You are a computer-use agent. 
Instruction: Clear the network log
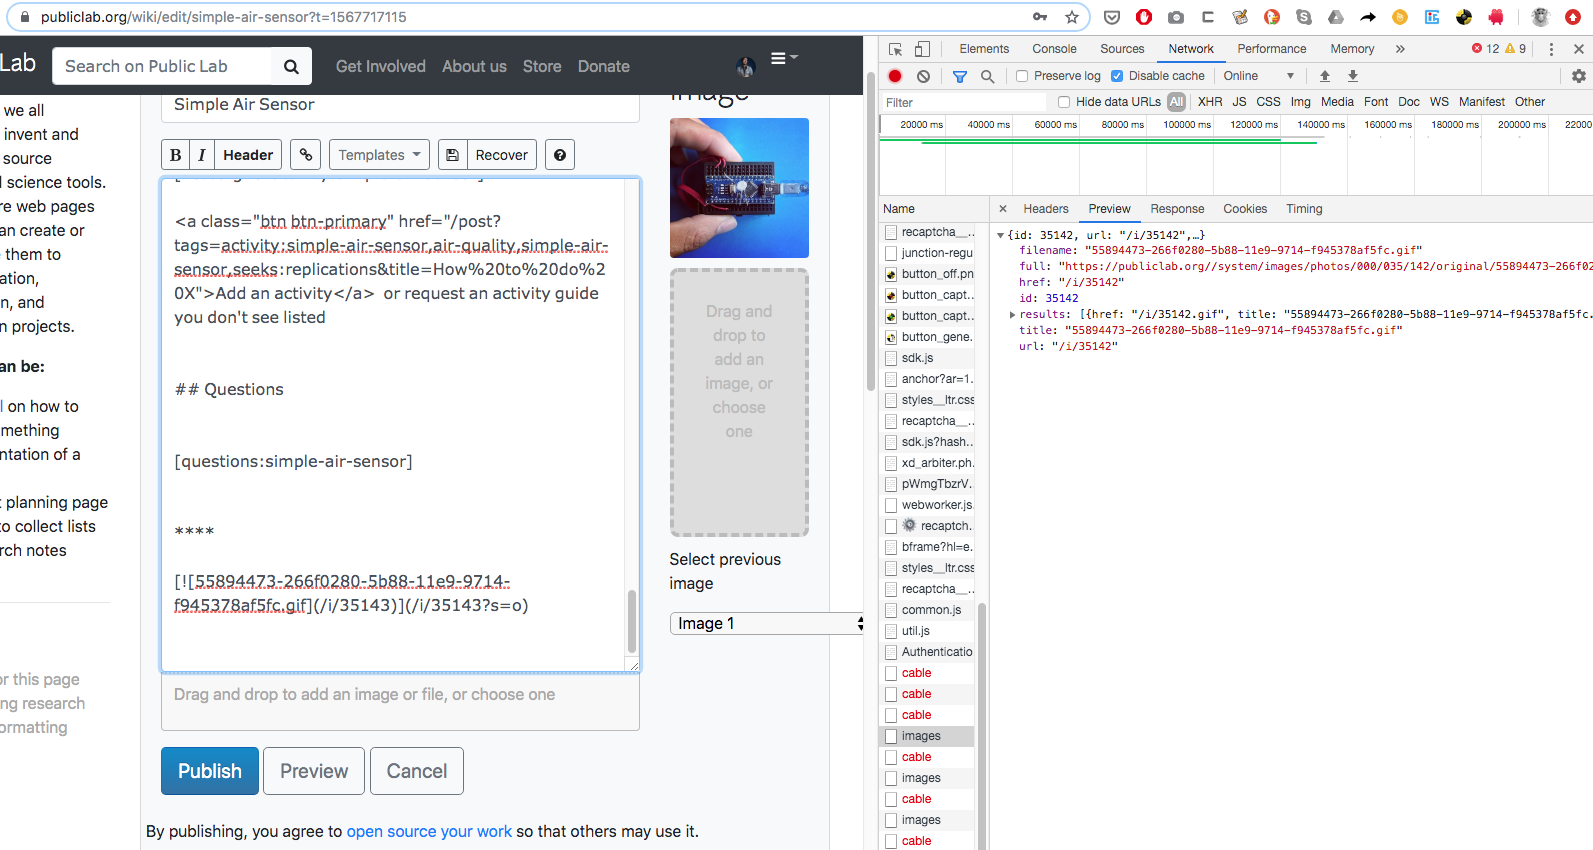[923, 76]
